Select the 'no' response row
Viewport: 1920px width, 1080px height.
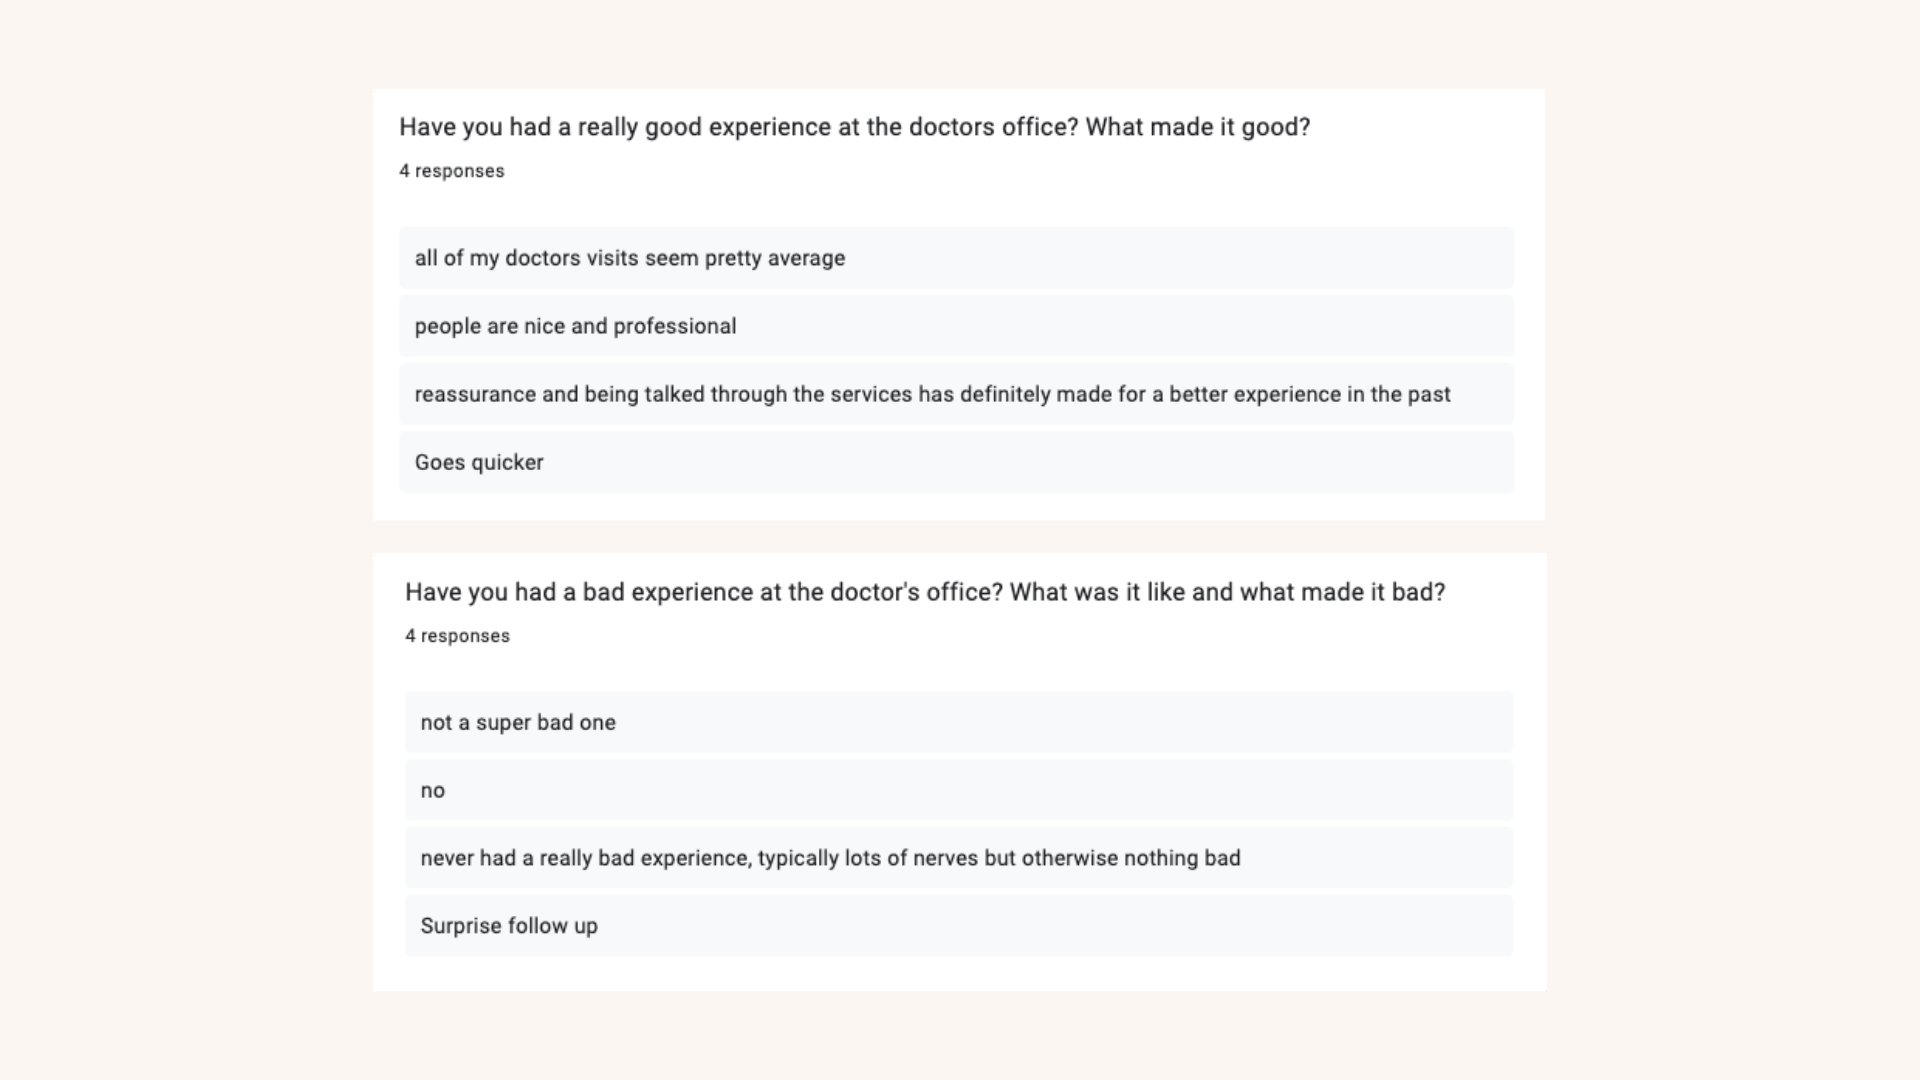pyautogui.click(x=433, y=791)
